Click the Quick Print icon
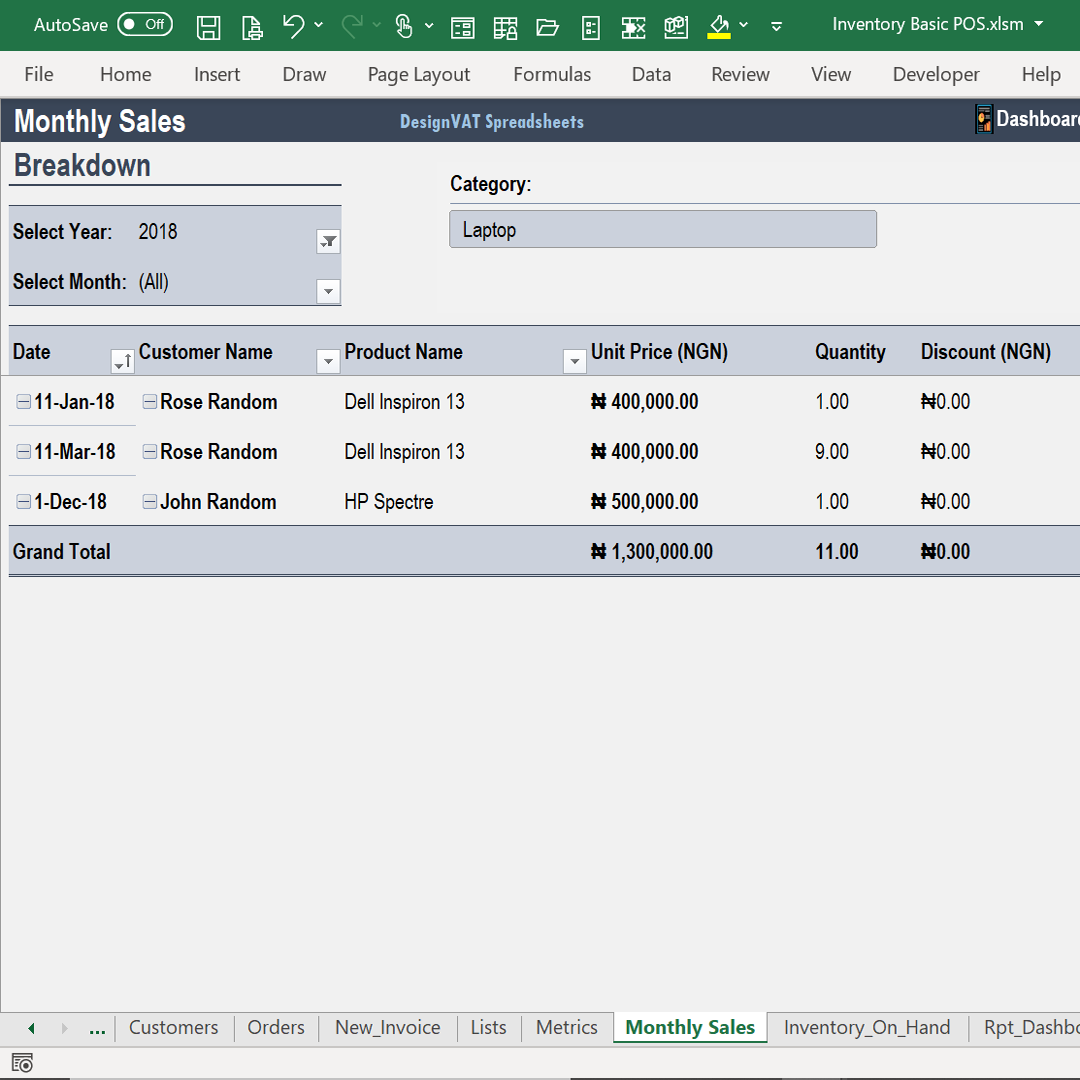This screenshot has height=1080, width=1080. click(252, 26)
